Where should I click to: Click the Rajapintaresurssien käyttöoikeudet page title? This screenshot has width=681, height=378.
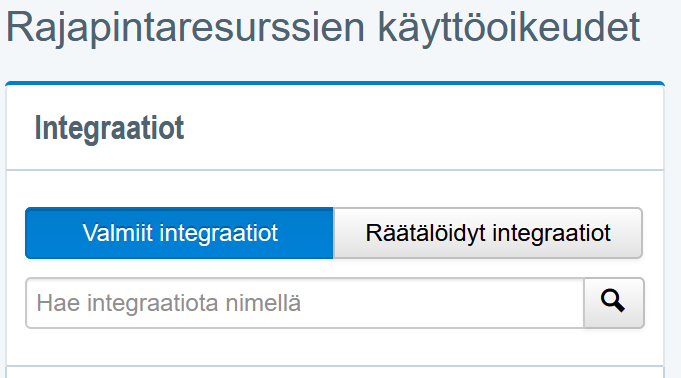pyautogui.click(x=323, y=28)
